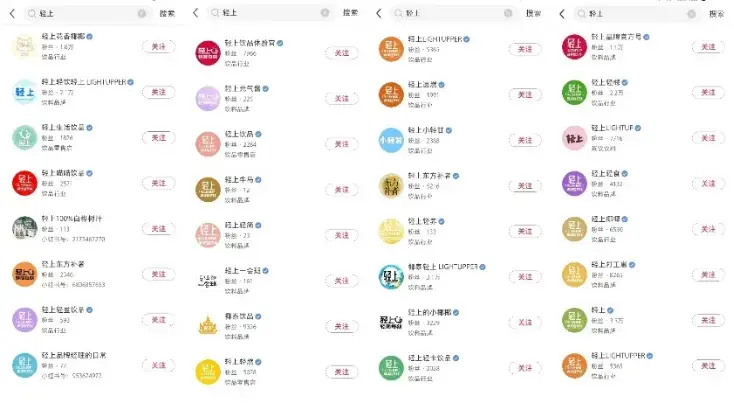The height and width of the screenshot is (410, 734).
Task: Clear the search text in the leftmost panel
Action: coord(142,14)
